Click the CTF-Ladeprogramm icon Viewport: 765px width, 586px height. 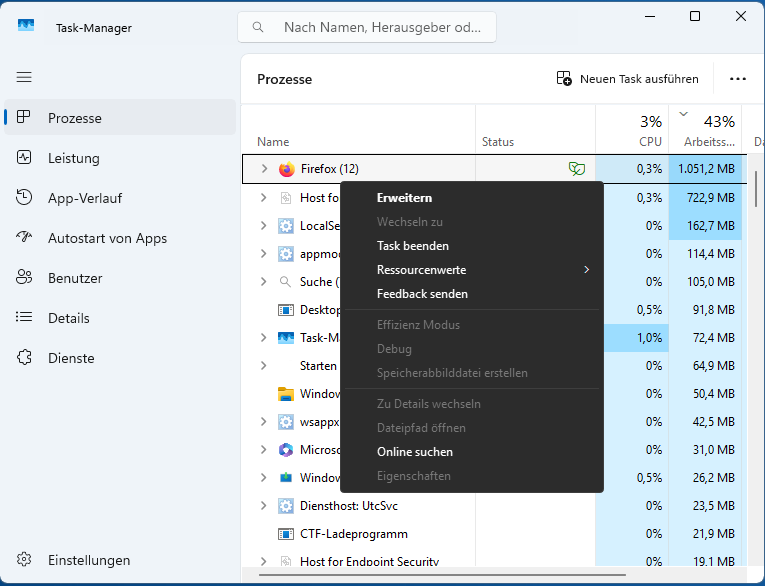click(285, 534)
